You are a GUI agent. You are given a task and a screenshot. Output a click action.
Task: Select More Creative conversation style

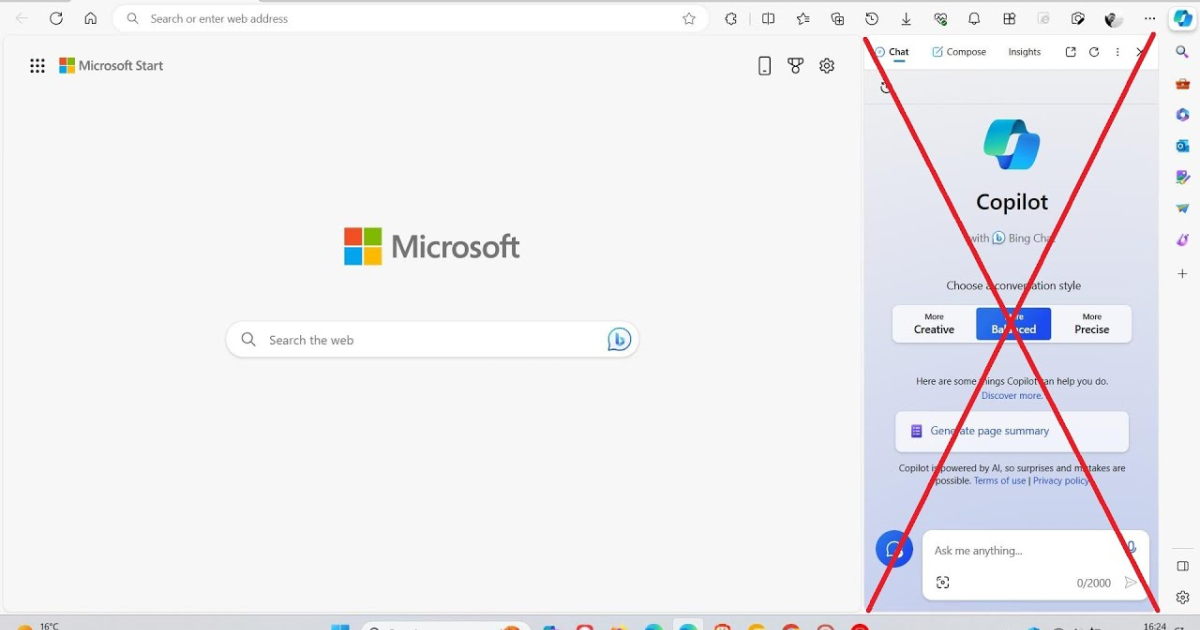point(934,324)
